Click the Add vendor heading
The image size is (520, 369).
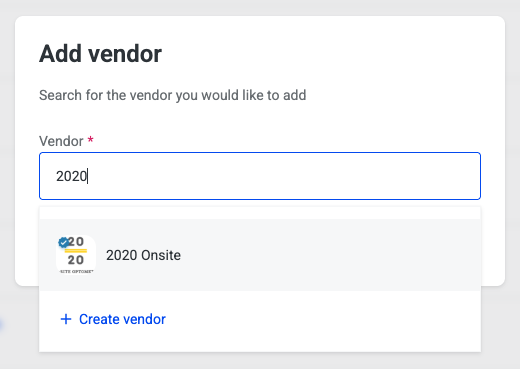click(x=100, y=54)
